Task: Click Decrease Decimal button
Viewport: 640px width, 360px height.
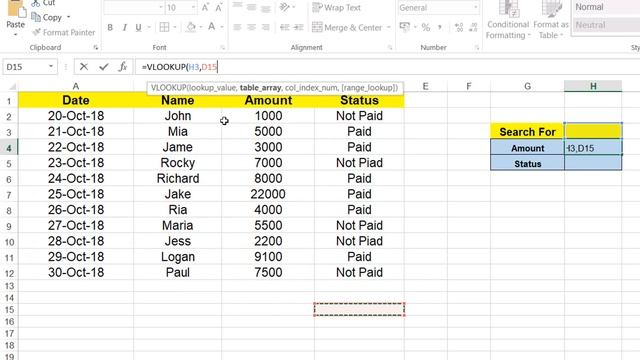Action: pos(473,27)
